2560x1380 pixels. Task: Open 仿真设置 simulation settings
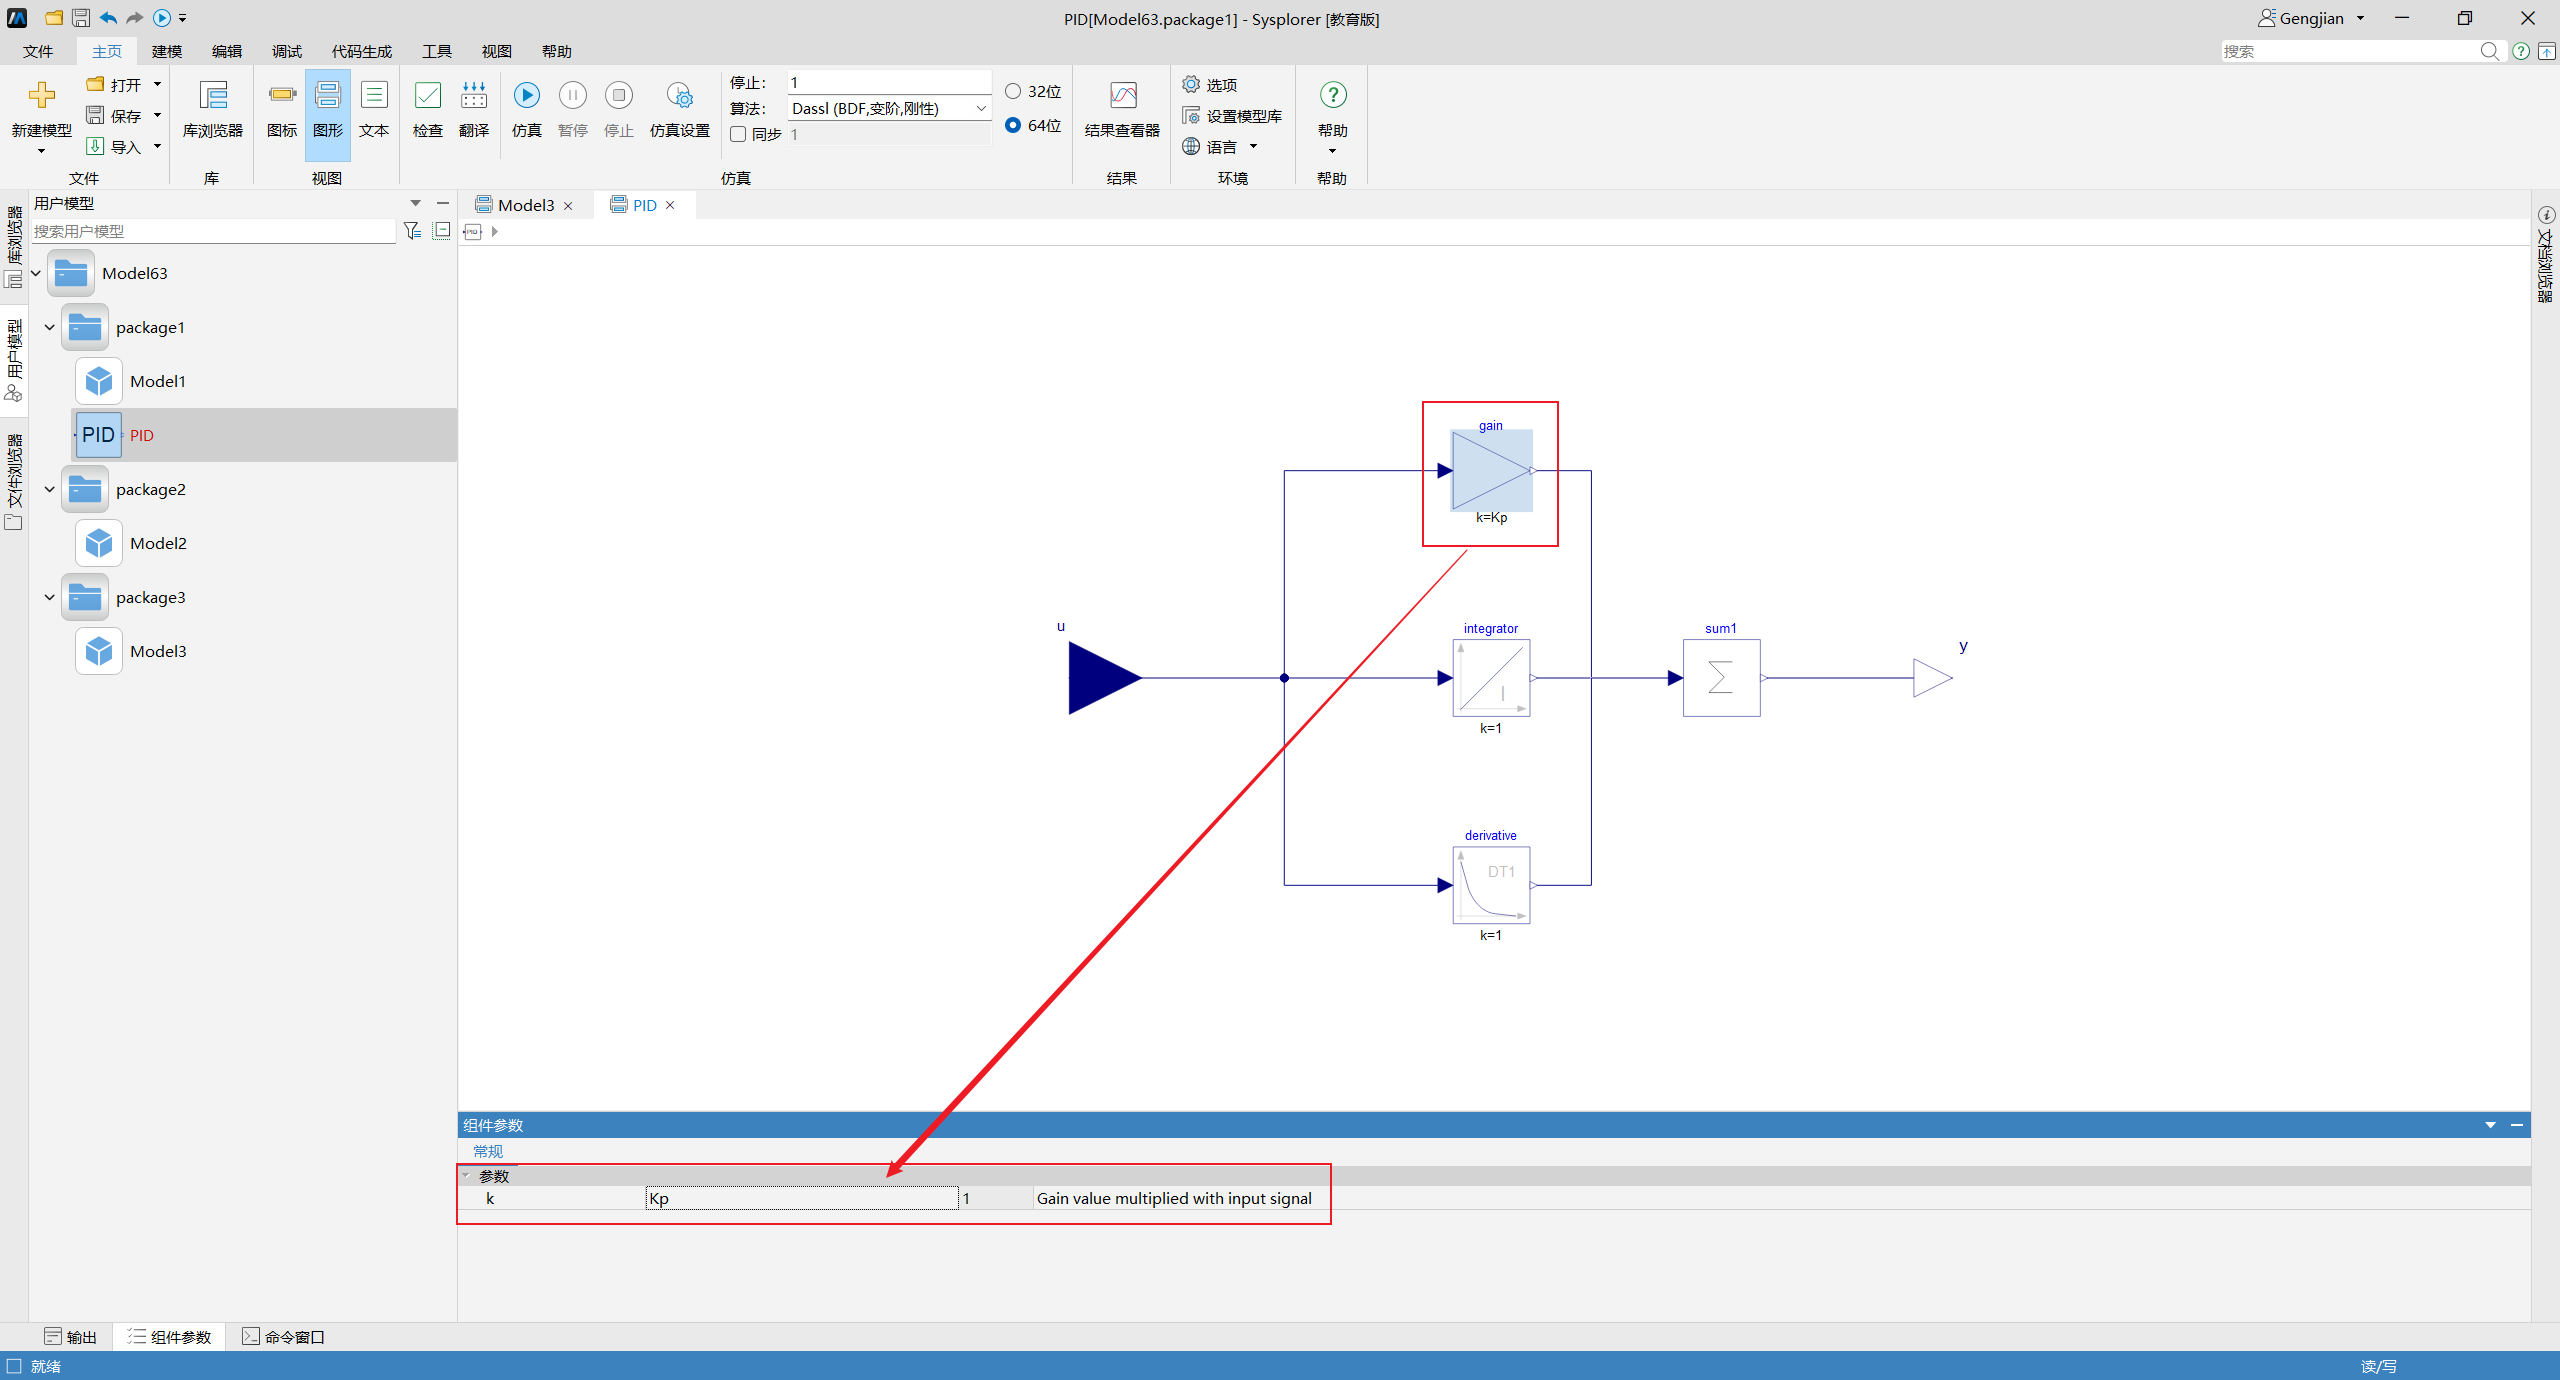pyautogui.click(x=679, y=97)
